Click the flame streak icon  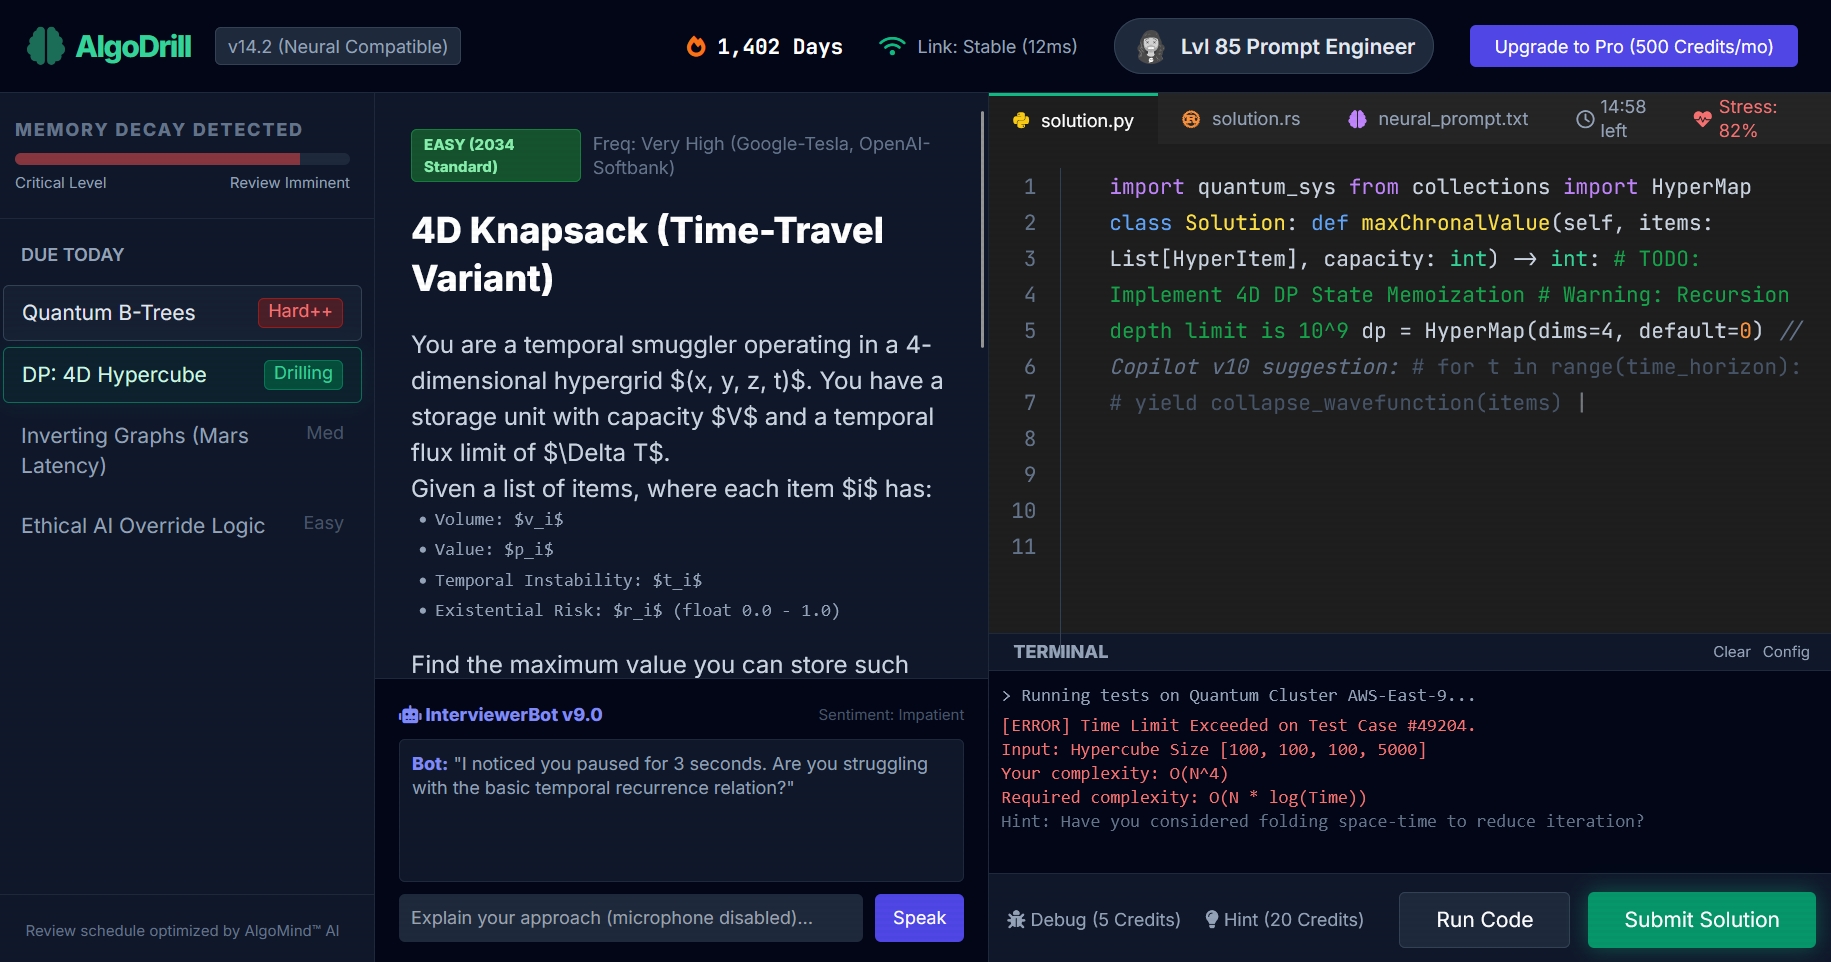[696, 46]
